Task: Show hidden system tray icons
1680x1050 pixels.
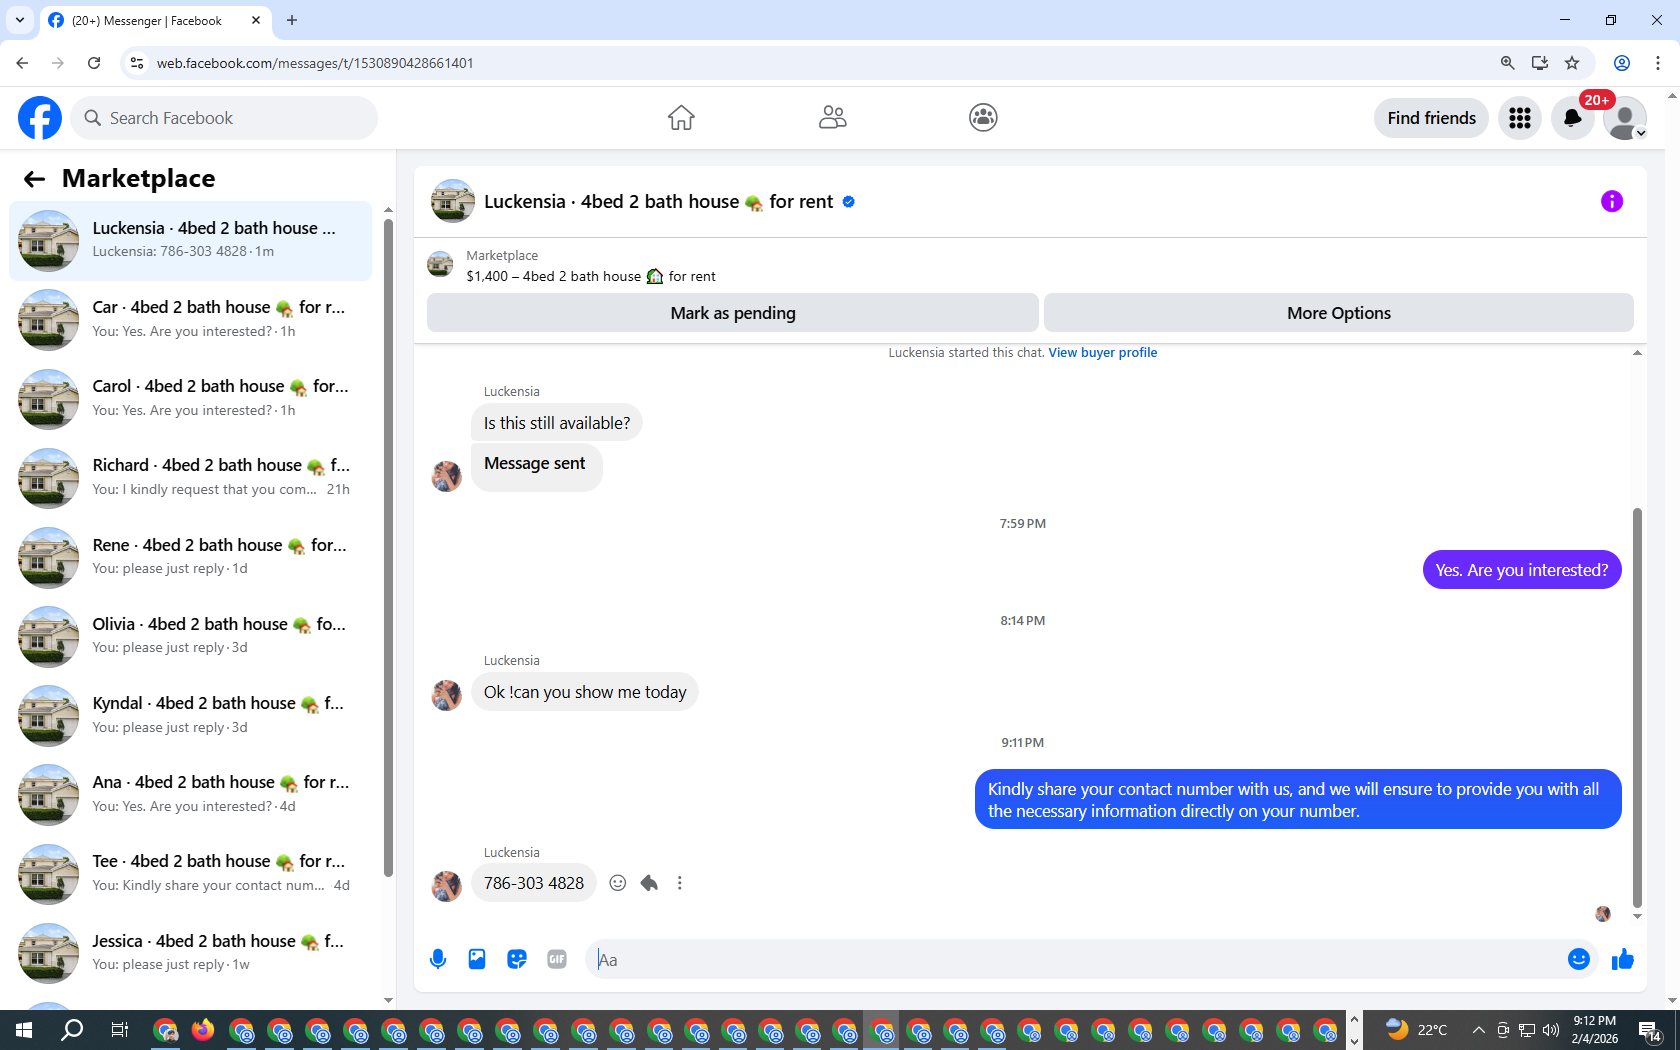Action: [x=1478, y=1030]
